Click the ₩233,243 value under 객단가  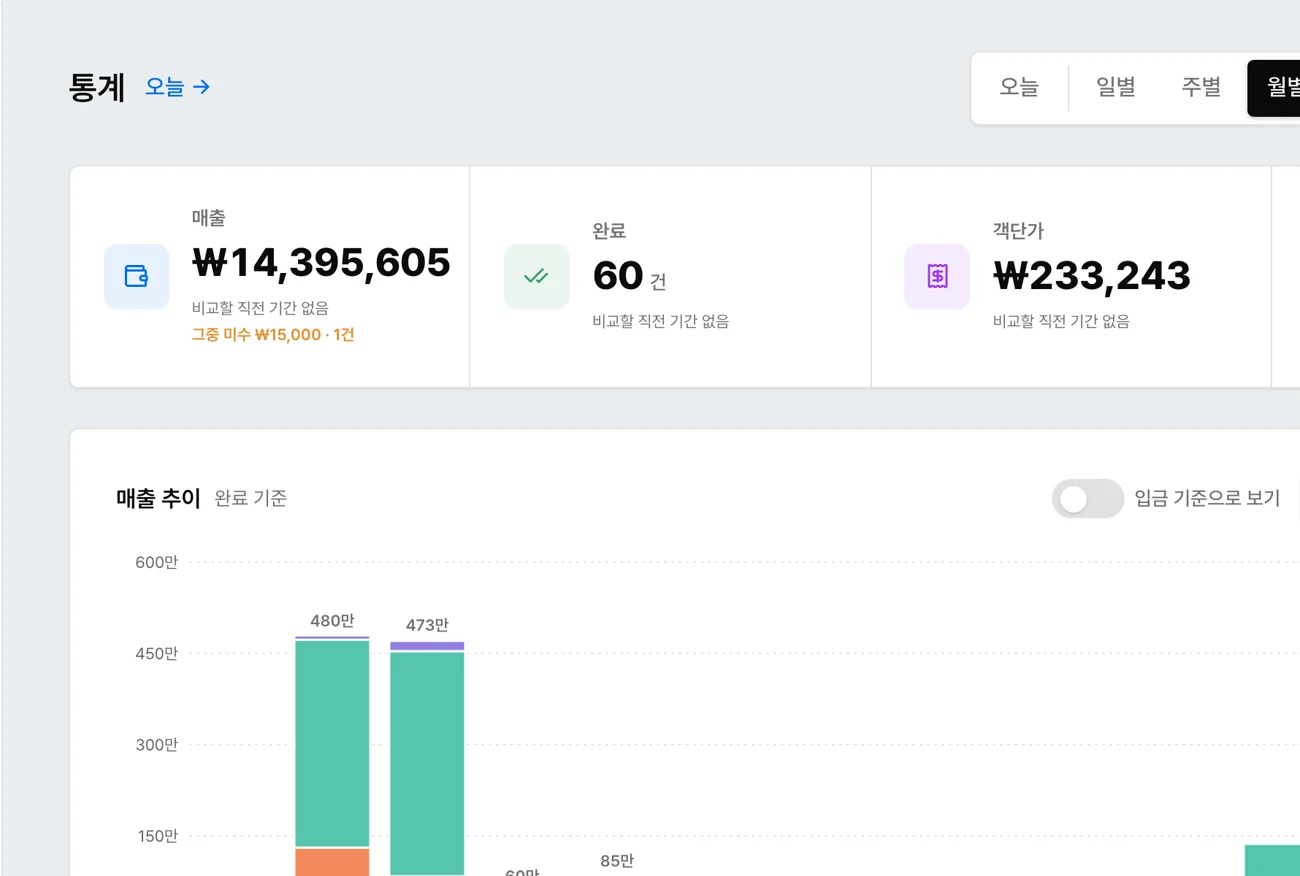pos(1092,276)
